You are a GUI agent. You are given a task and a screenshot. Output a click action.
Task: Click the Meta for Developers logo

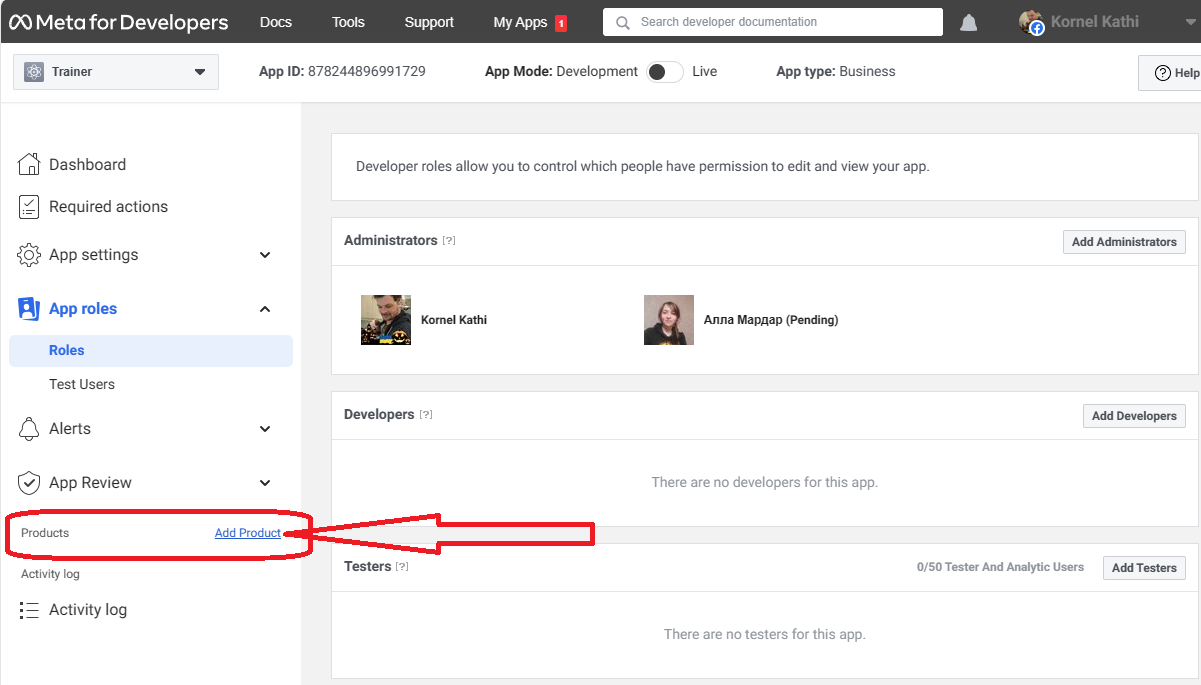(x=119, y=22)
